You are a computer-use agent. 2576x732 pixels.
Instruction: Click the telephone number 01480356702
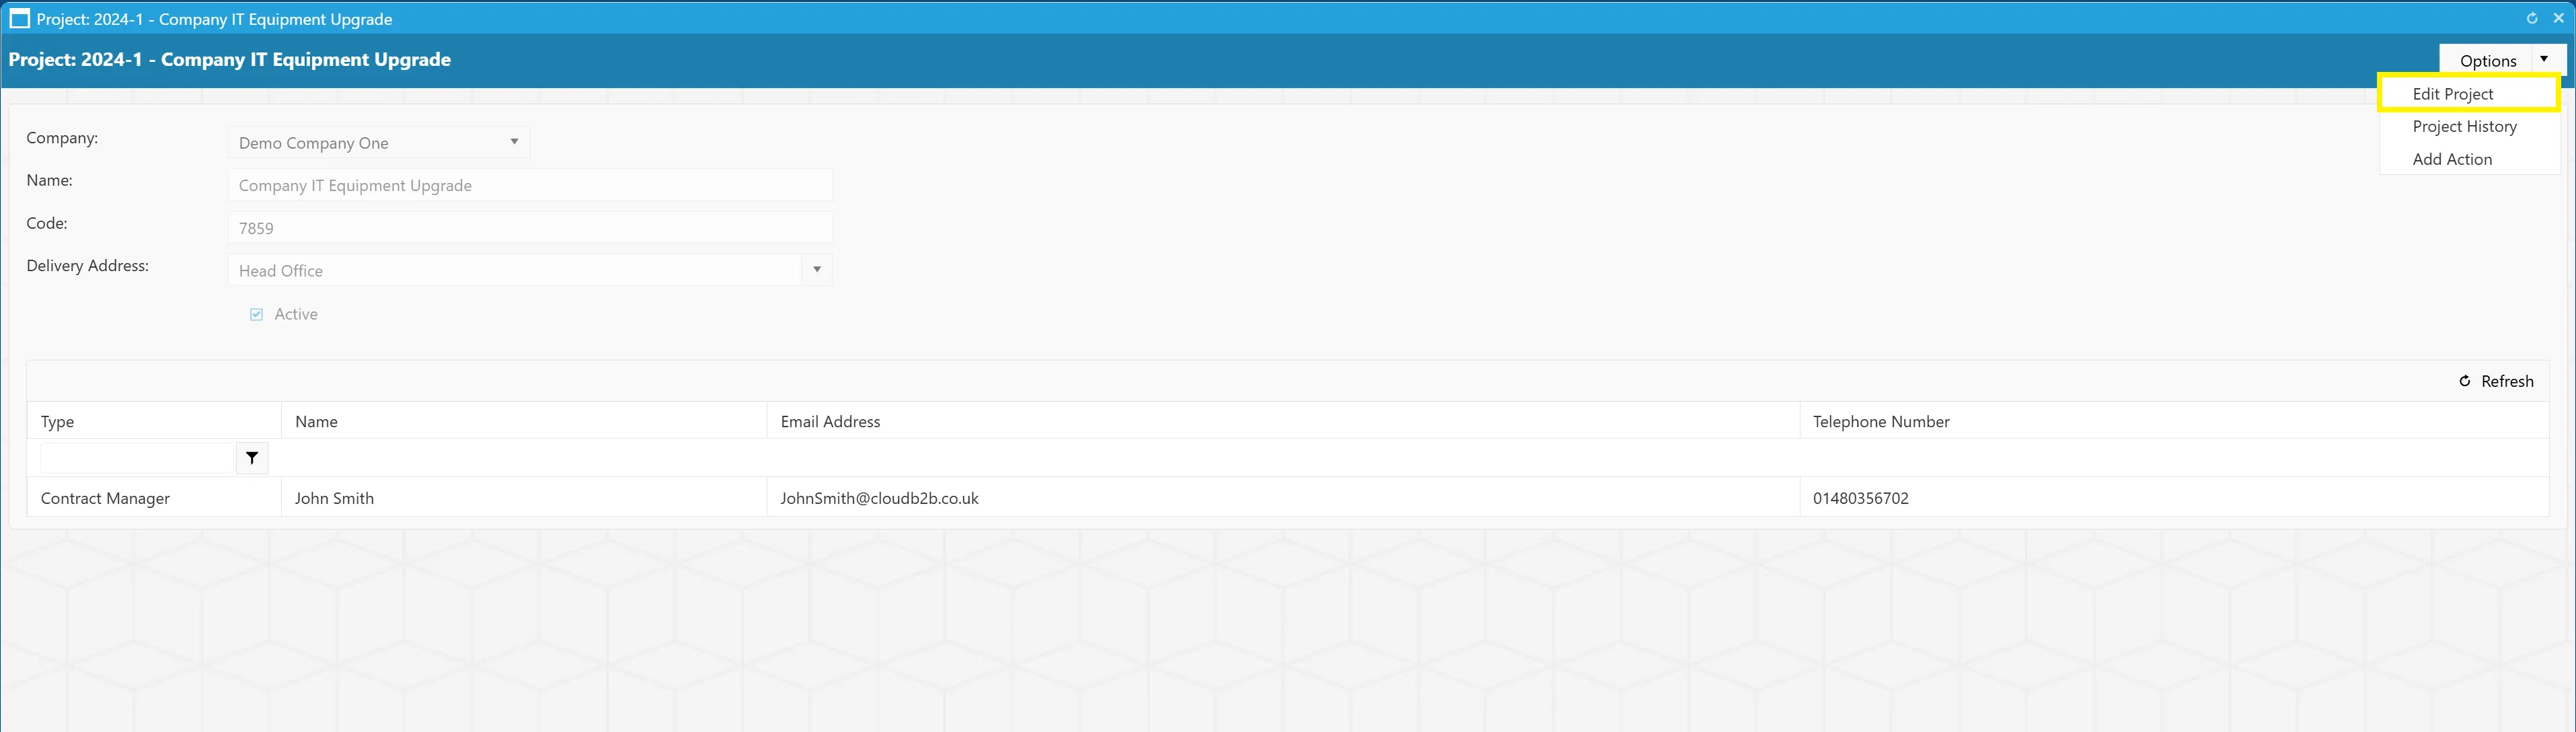(x=1860, y=498)
